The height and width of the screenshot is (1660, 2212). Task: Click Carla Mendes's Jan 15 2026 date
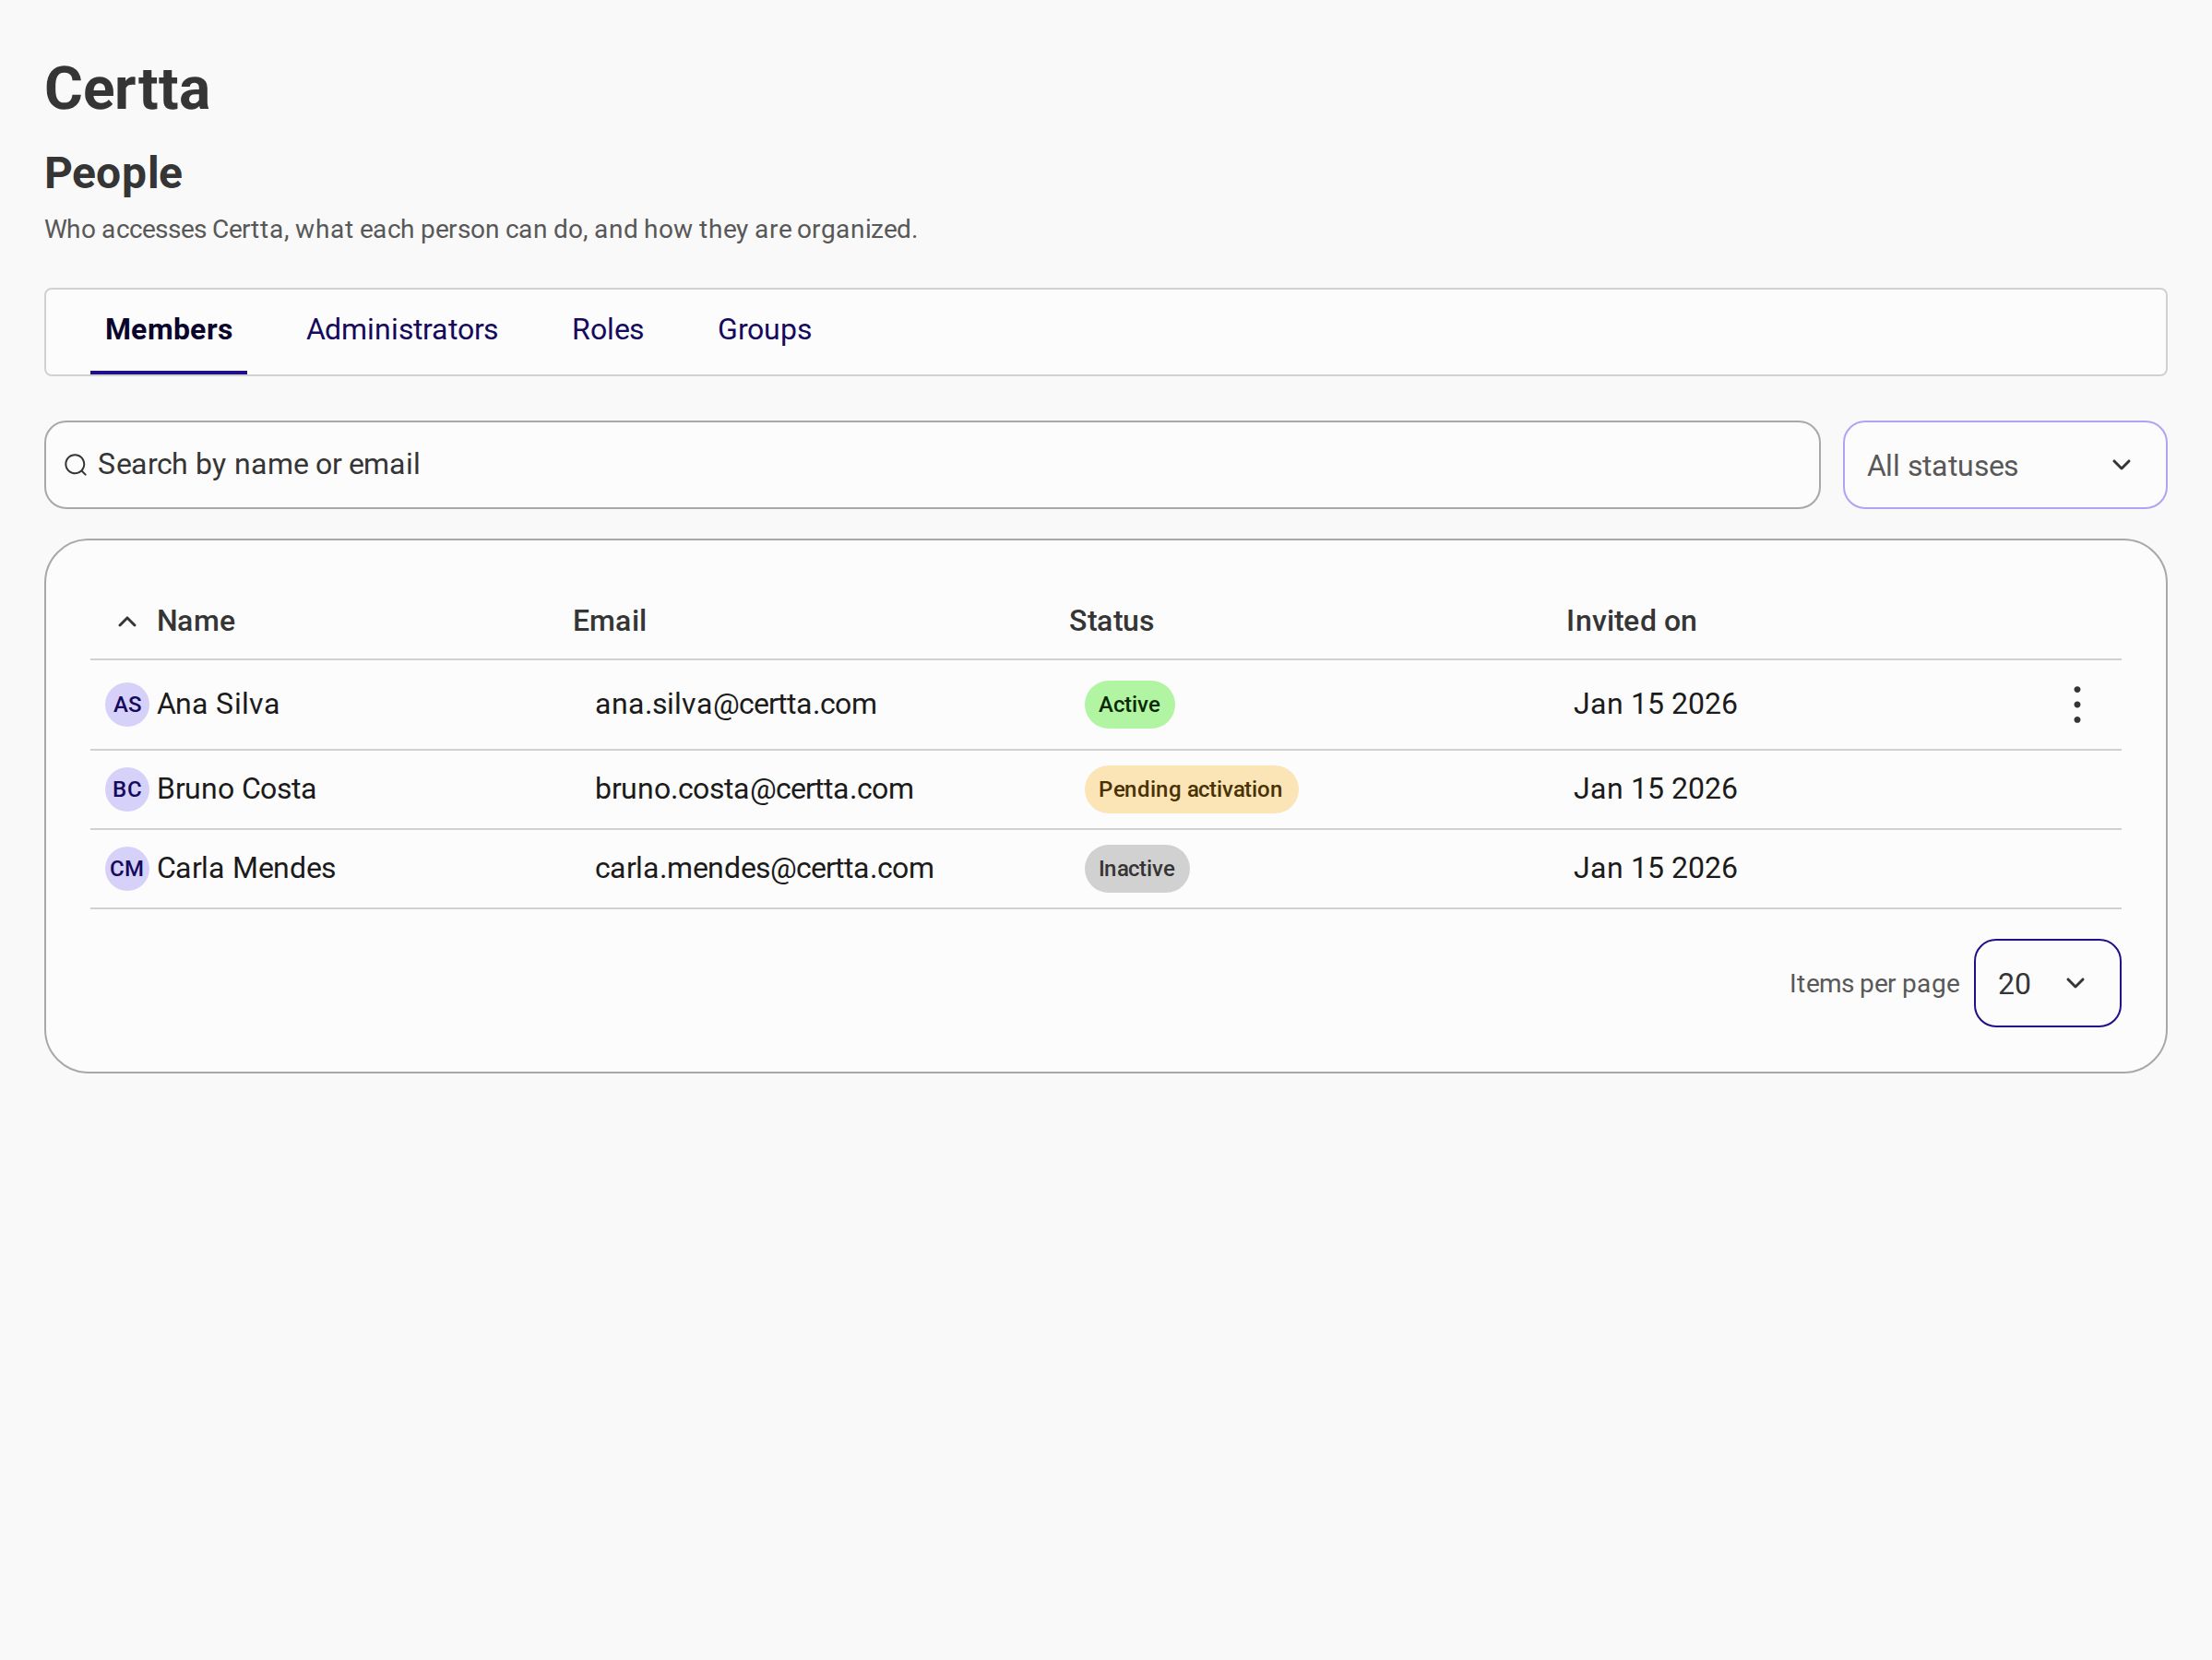point(1655,868)
